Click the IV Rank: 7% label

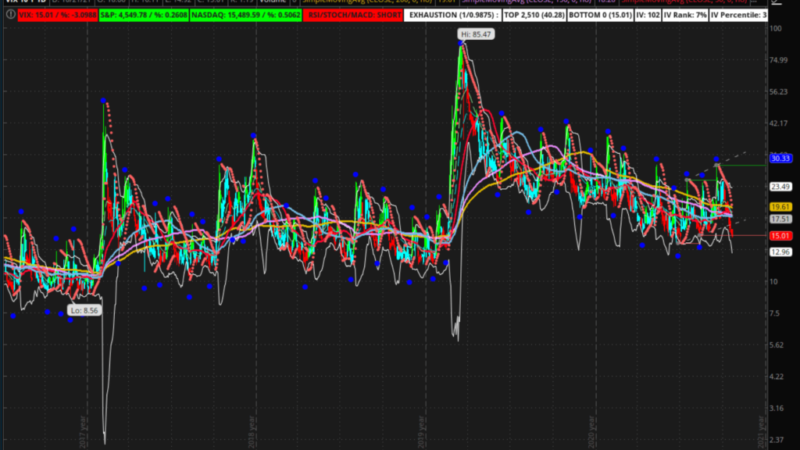685,15
